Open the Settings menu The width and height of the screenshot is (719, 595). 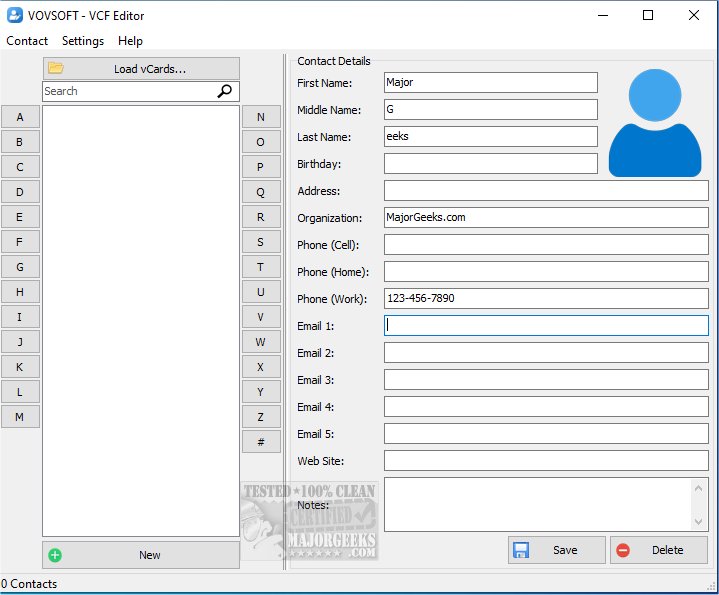pos(83,41)
